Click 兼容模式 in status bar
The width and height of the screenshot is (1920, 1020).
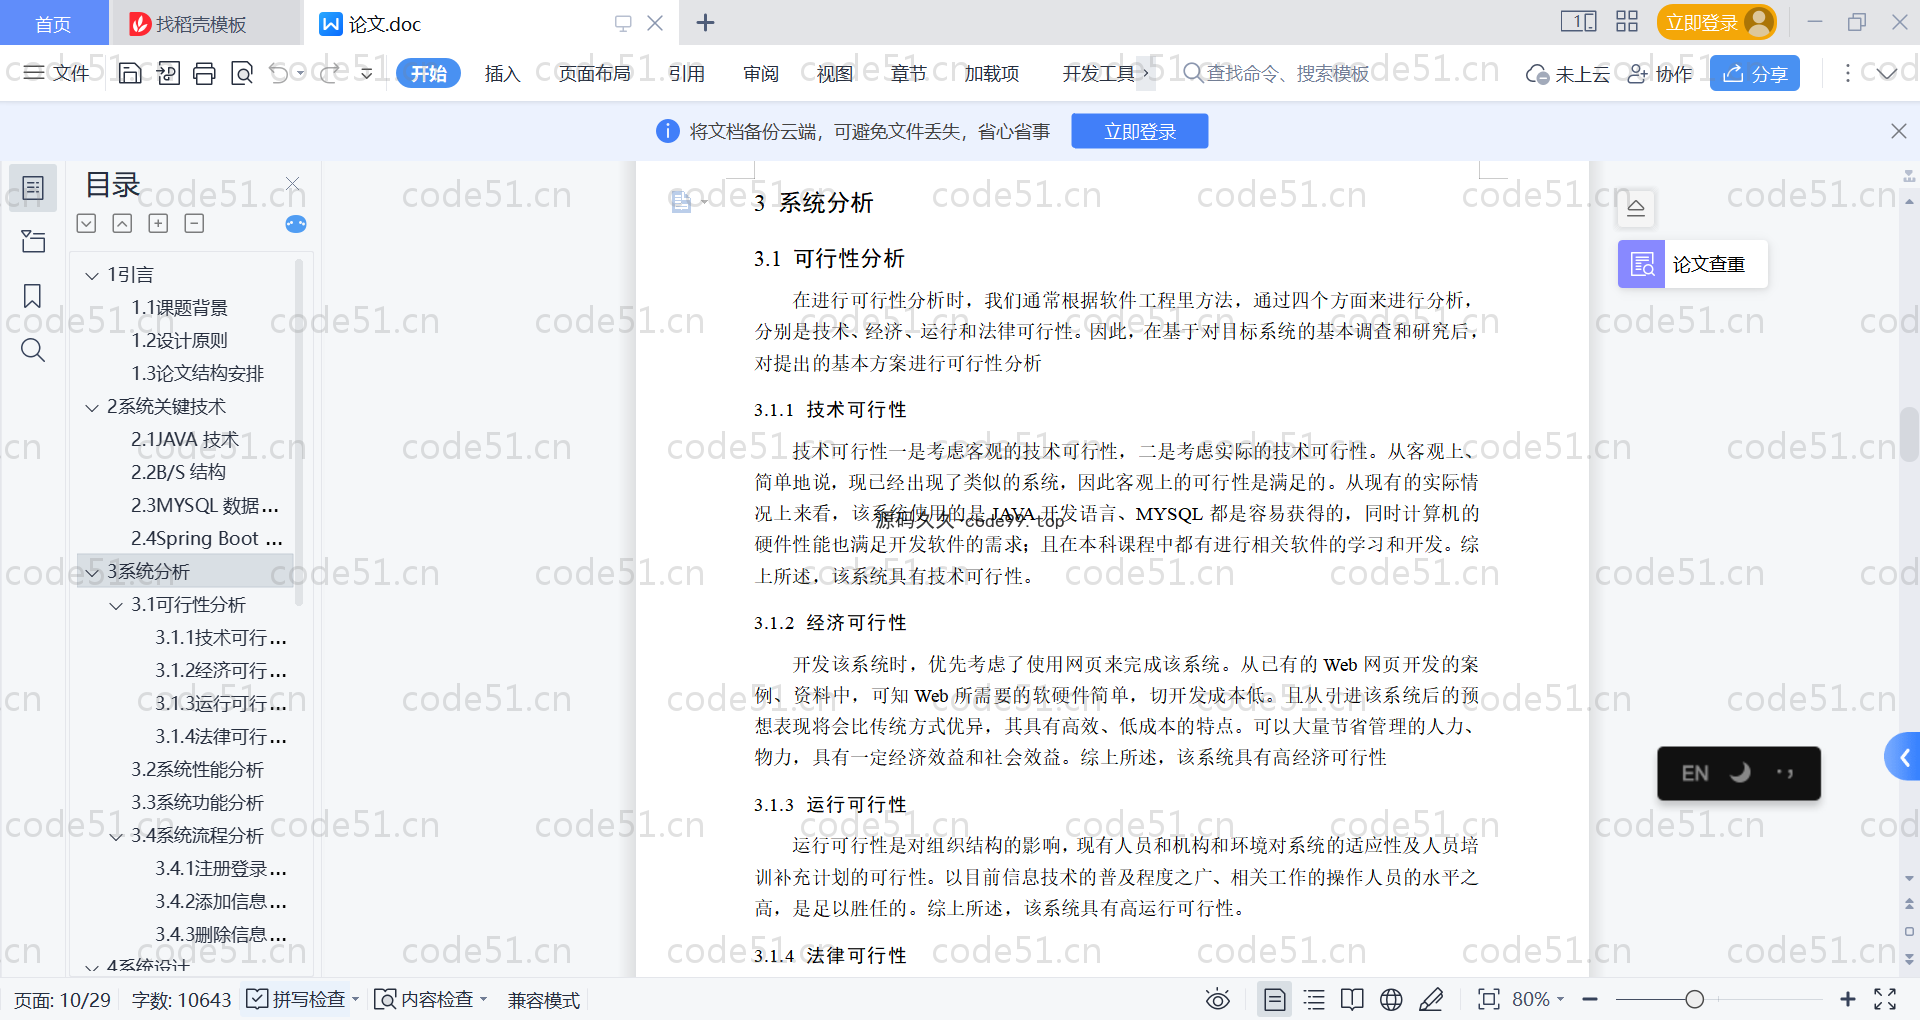tap(543, 1000)
